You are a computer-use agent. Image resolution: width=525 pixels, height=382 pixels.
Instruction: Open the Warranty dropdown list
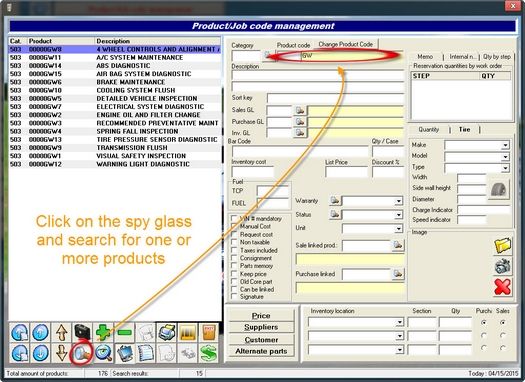(398, 201)
